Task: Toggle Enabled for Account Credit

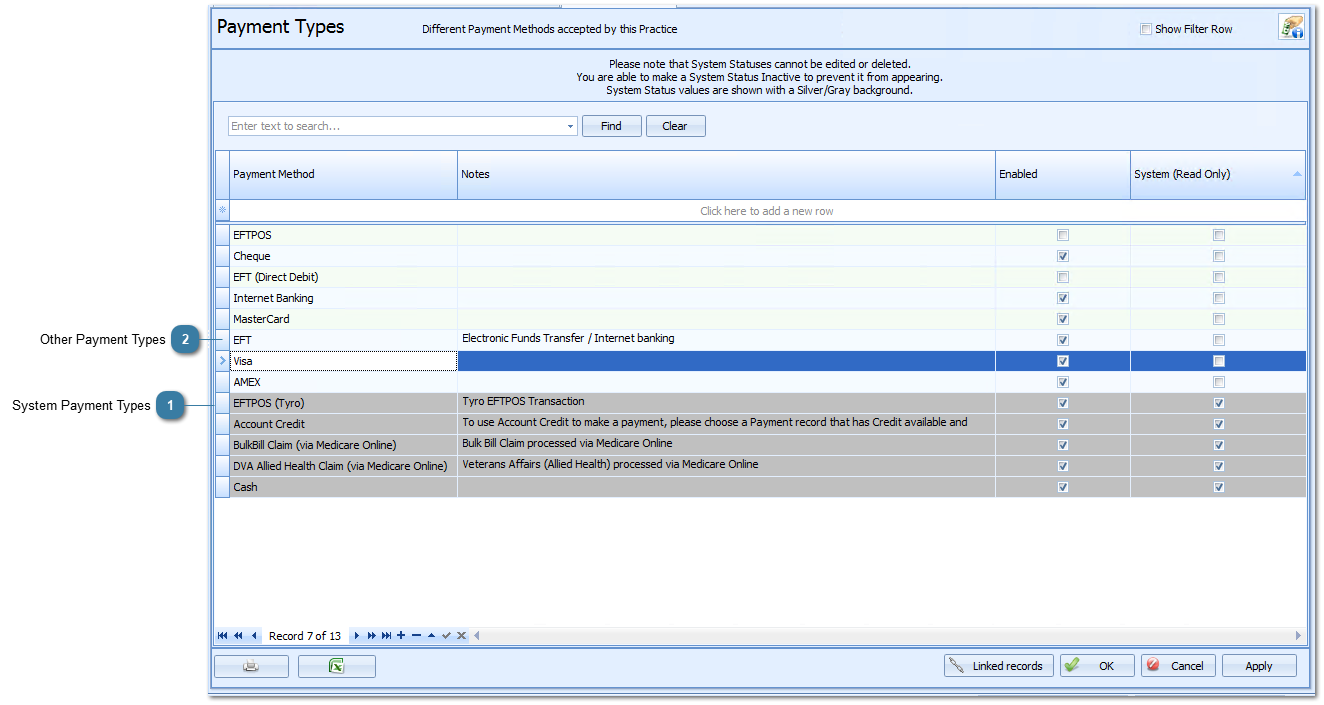Action: coord(1063,424)
